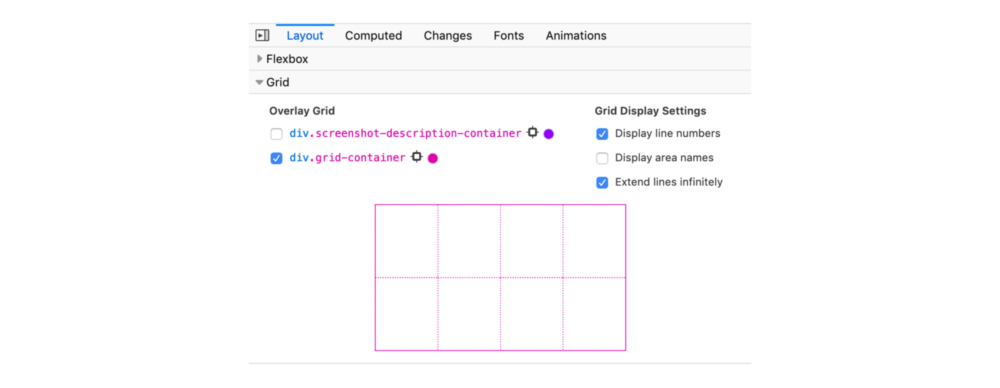1000x388 pixels.
Task: Enable Display area names checkbox
Action: [602, 158]
